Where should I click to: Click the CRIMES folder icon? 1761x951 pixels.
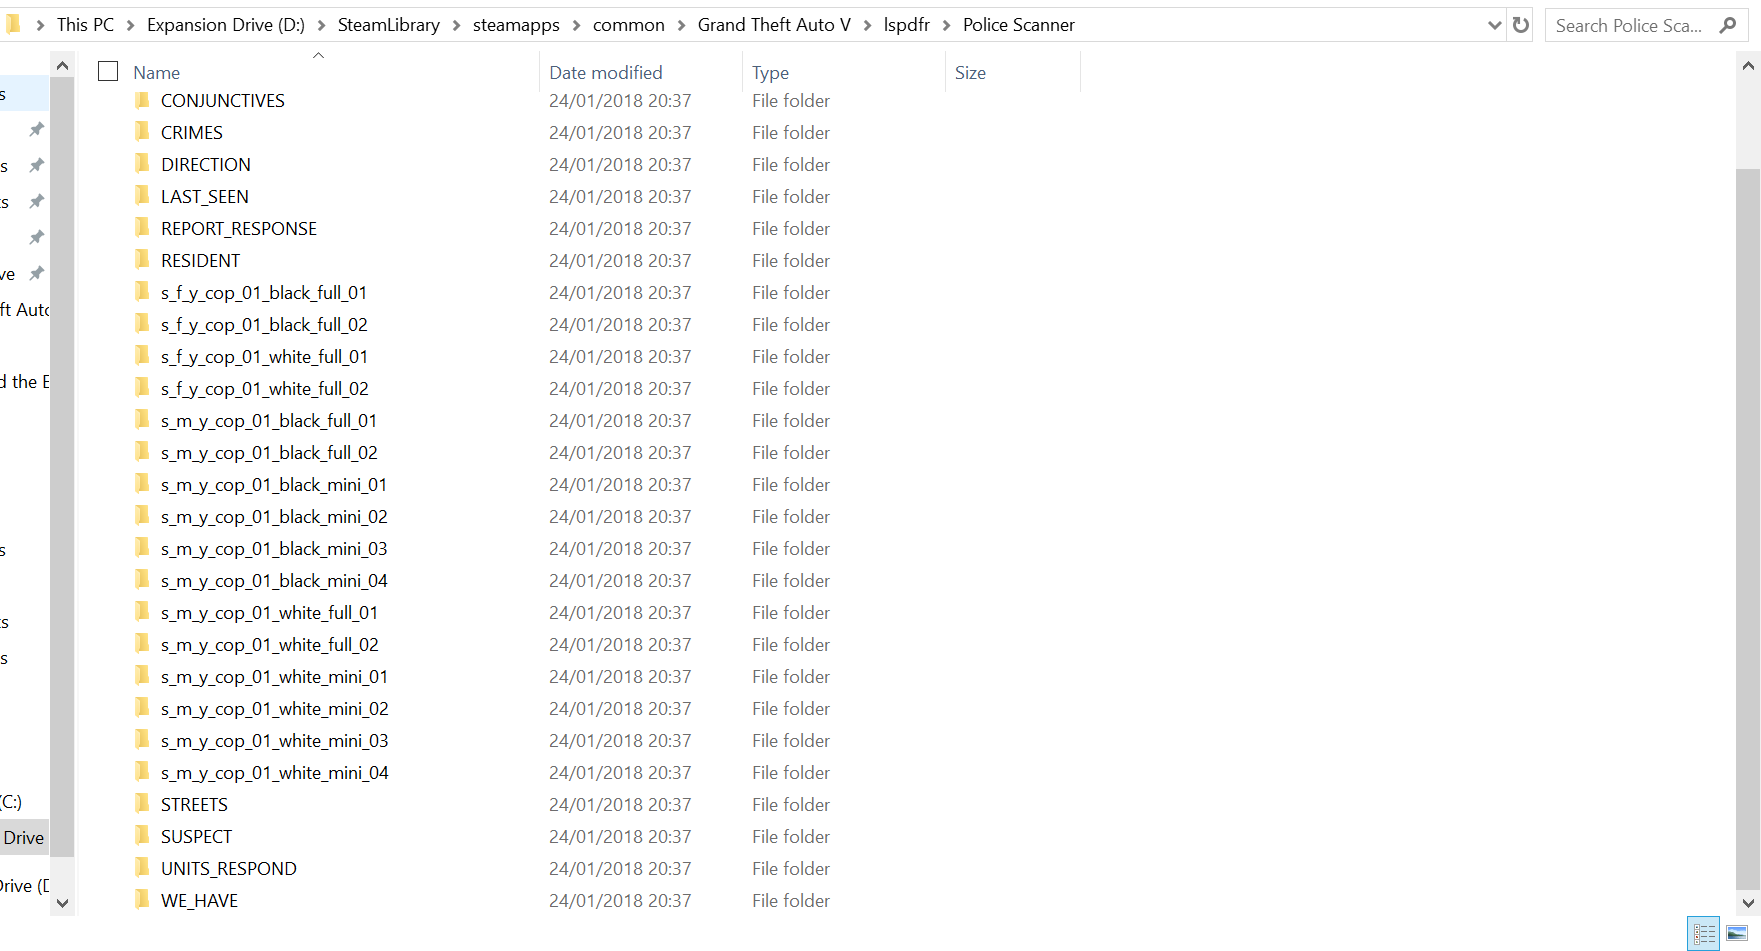pyautogui.click(x=143, y=132)
